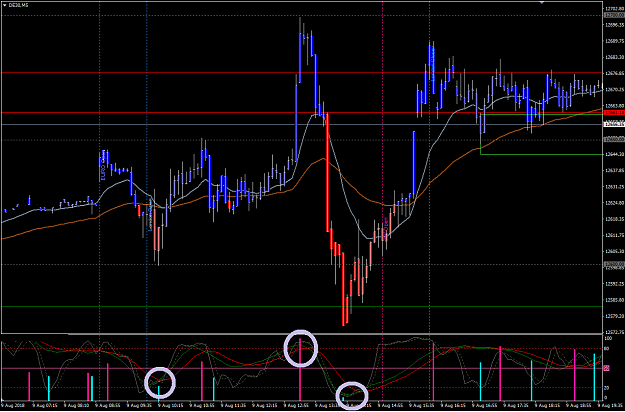Click the DE30,M5 chart symbol label

click(16, 5)
